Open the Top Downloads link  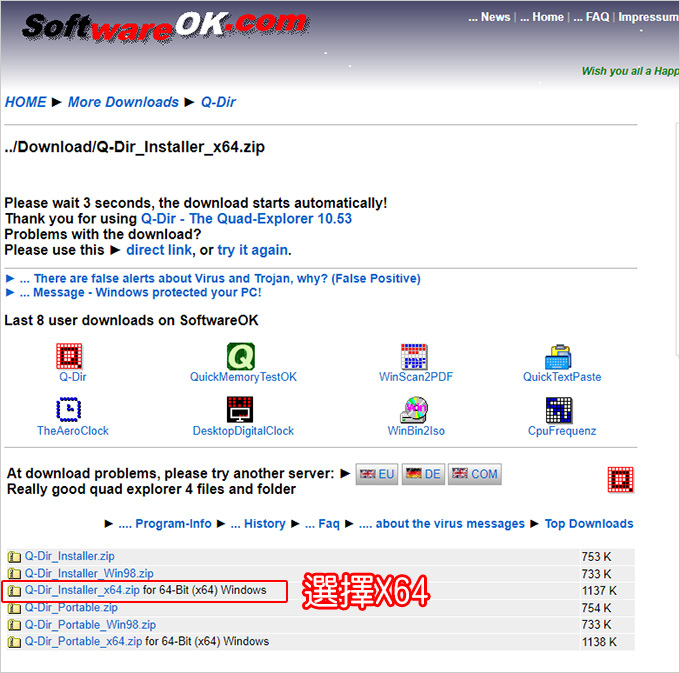pyautogui.click(x=589, y=524)
